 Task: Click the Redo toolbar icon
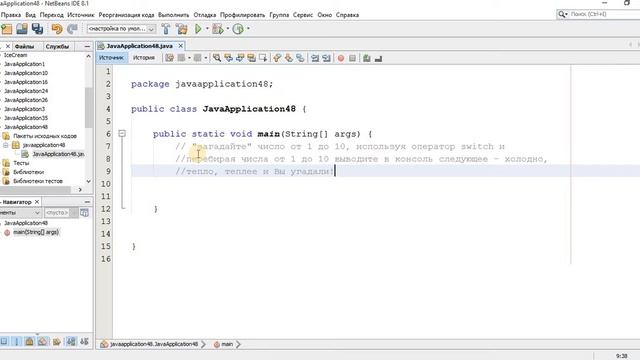tap(72, 29)
